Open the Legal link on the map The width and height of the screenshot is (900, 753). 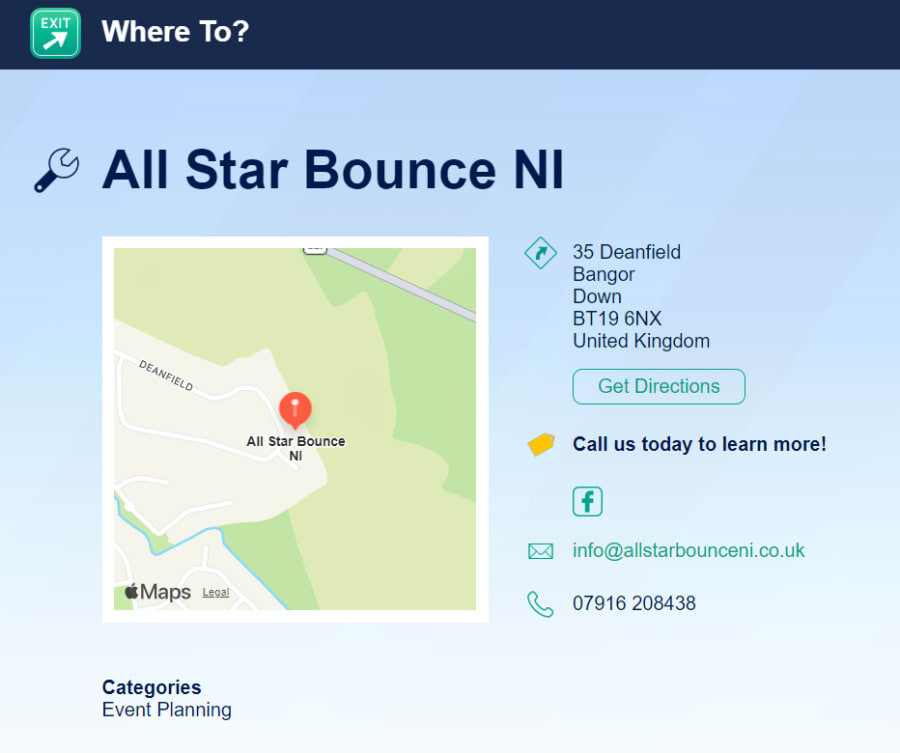[215, 592]
